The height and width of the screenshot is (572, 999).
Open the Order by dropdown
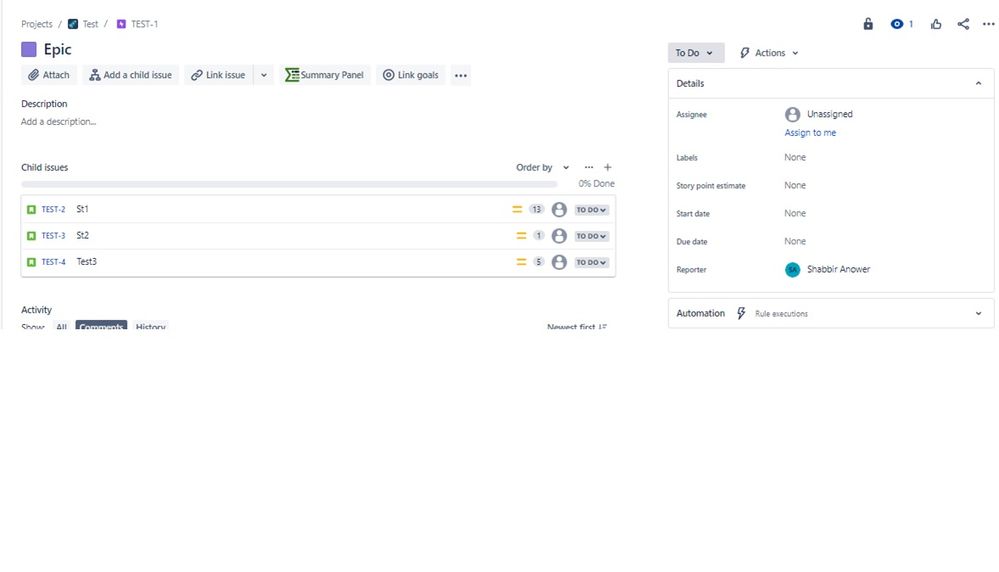coord(542,168)
